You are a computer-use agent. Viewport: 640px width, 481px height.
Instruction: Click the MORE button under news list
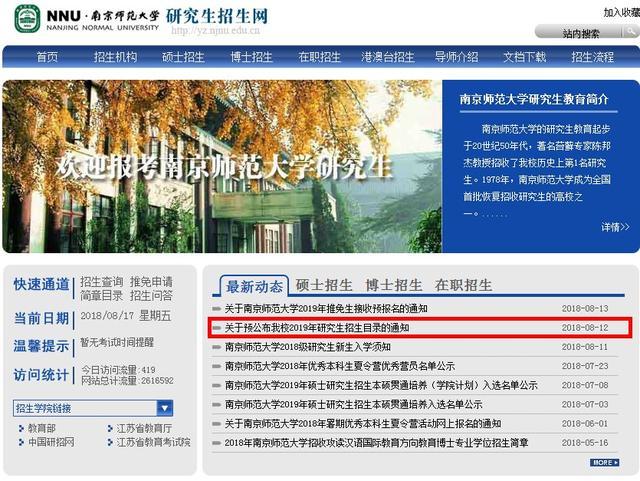604,463
